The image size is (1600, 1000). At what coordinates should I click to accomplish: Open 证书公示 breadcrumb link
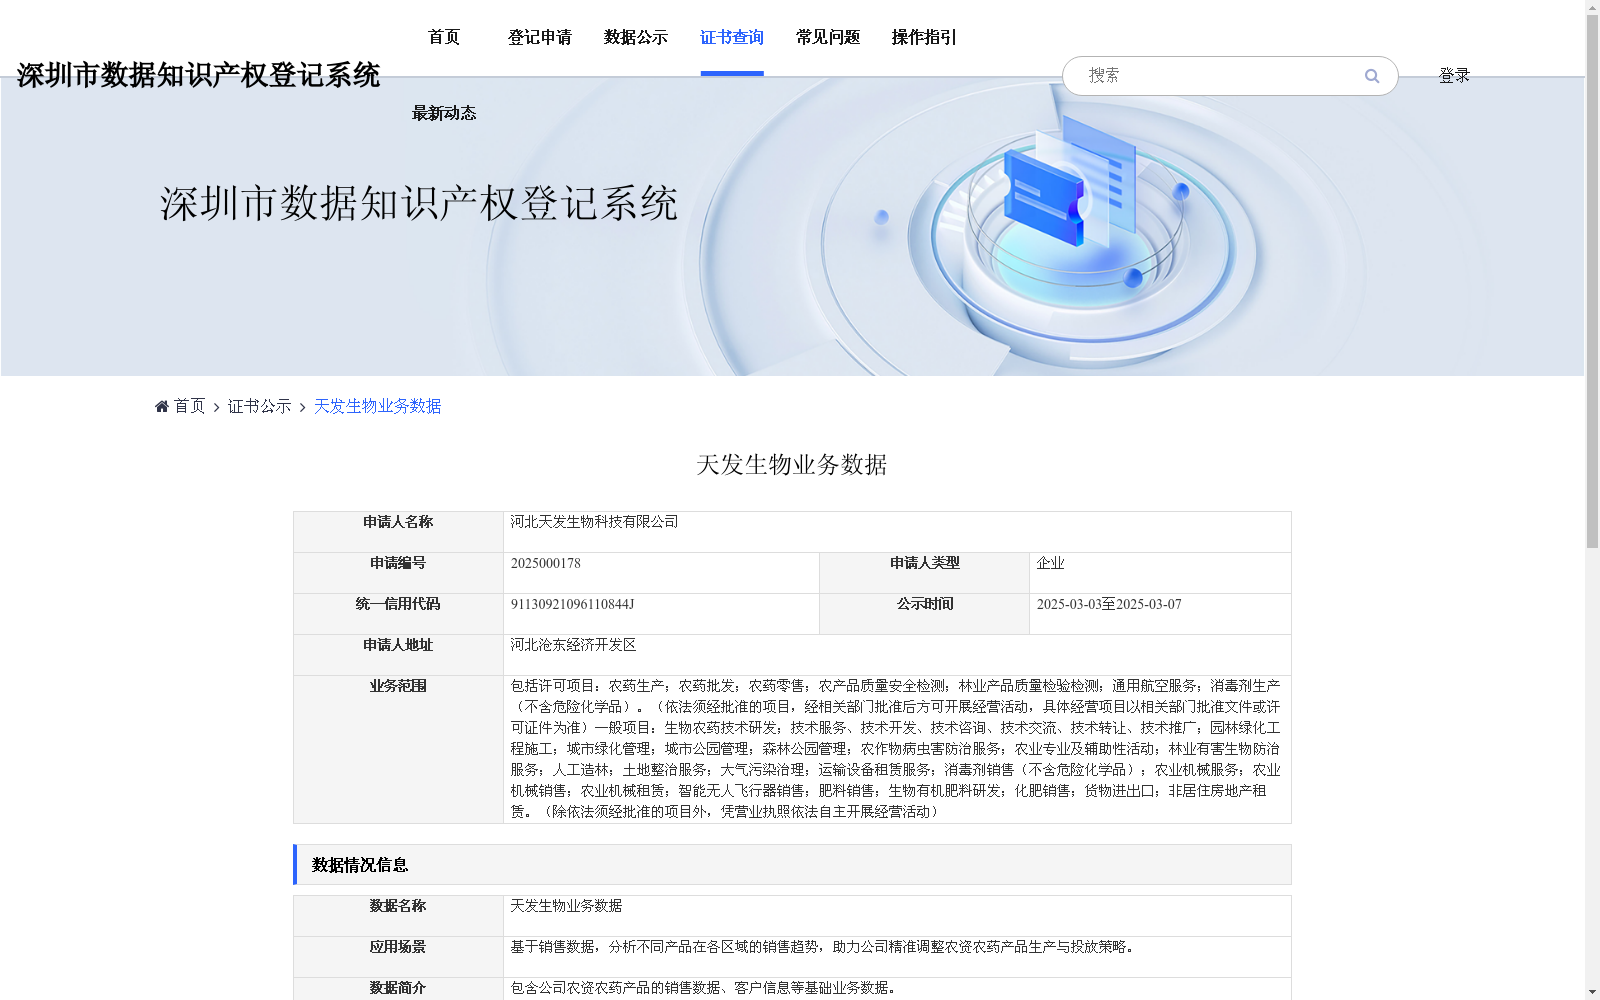260,406
